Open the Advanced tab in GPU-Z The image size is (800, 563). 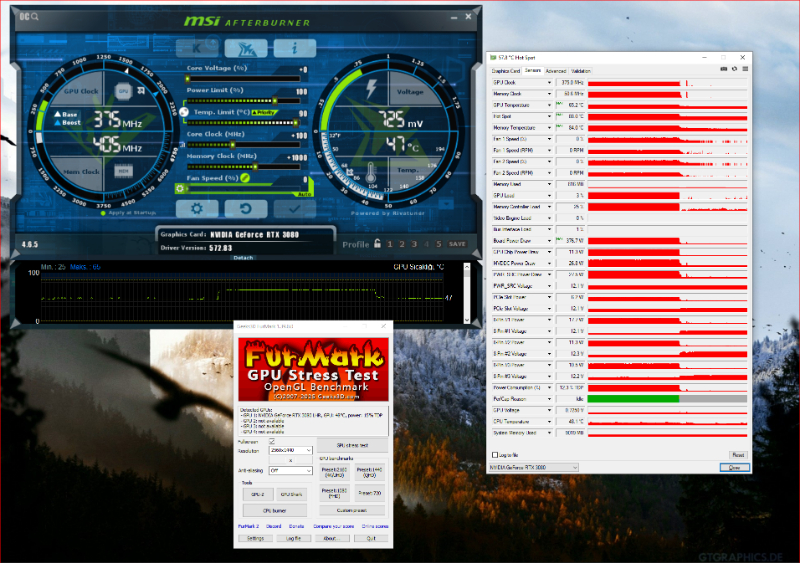pos(556,71)
